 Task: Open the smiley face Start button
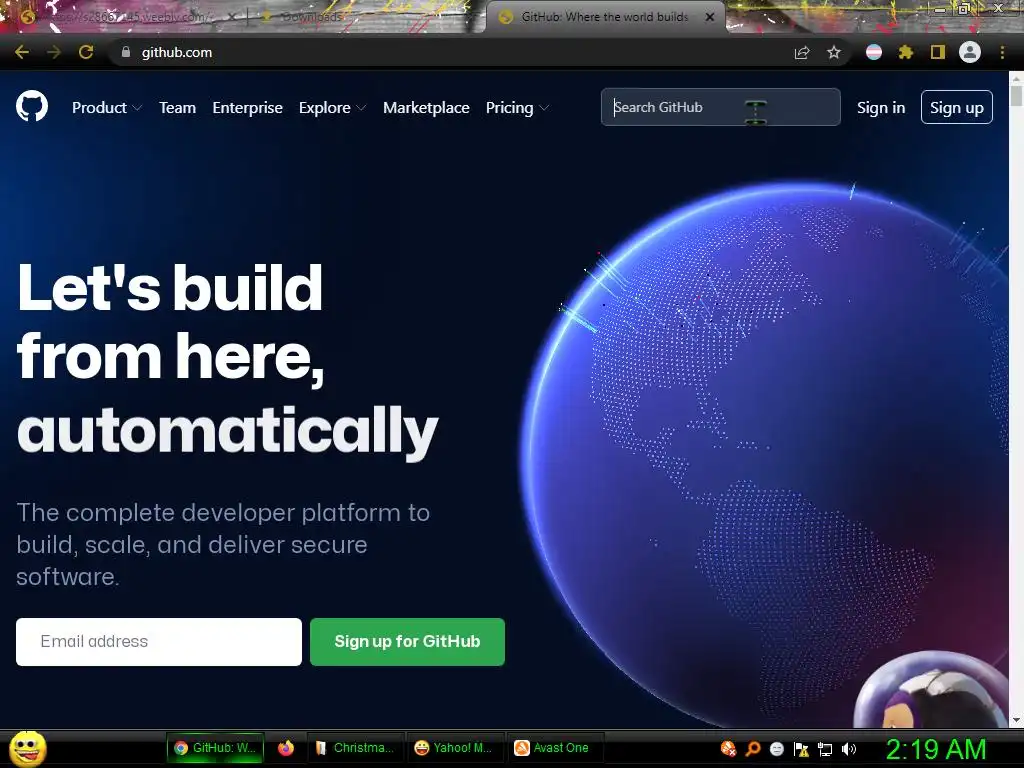click(27, 748)
